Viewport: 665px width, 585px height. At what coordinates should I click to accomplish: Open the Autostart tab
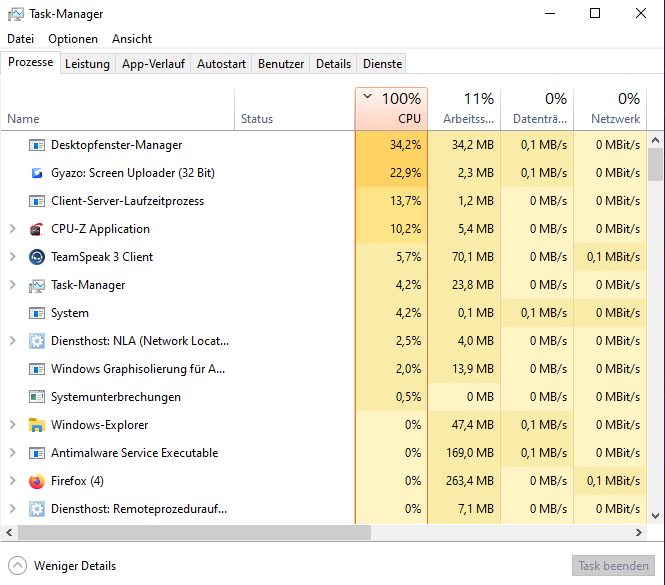tap(221, 63)
